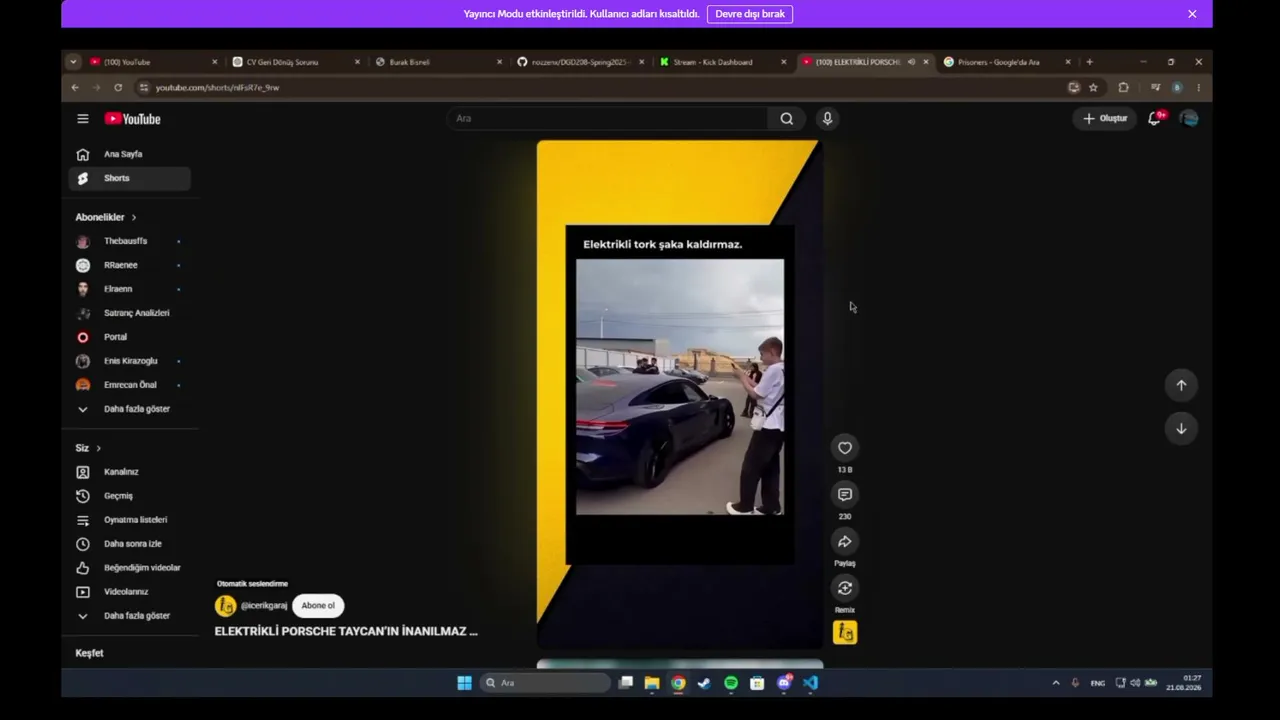Mute the audio-playing ELEKTRİKLİ PORSCHE tab
The image size is (1280, 720).
click(911, 62)
